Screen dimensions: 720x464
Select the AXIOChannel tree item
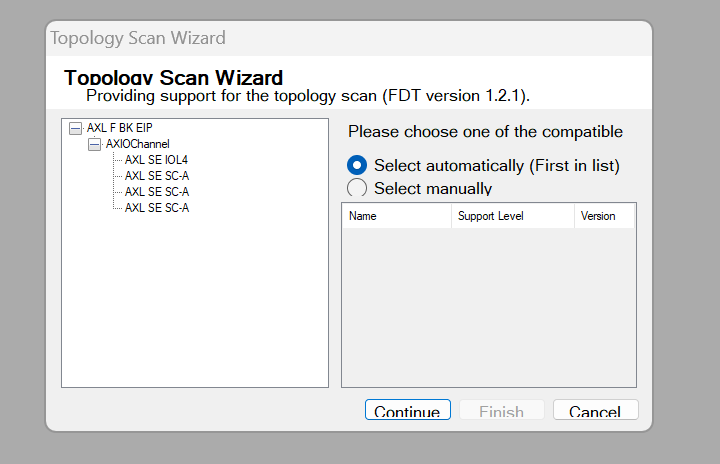click(x=137, y=144)
